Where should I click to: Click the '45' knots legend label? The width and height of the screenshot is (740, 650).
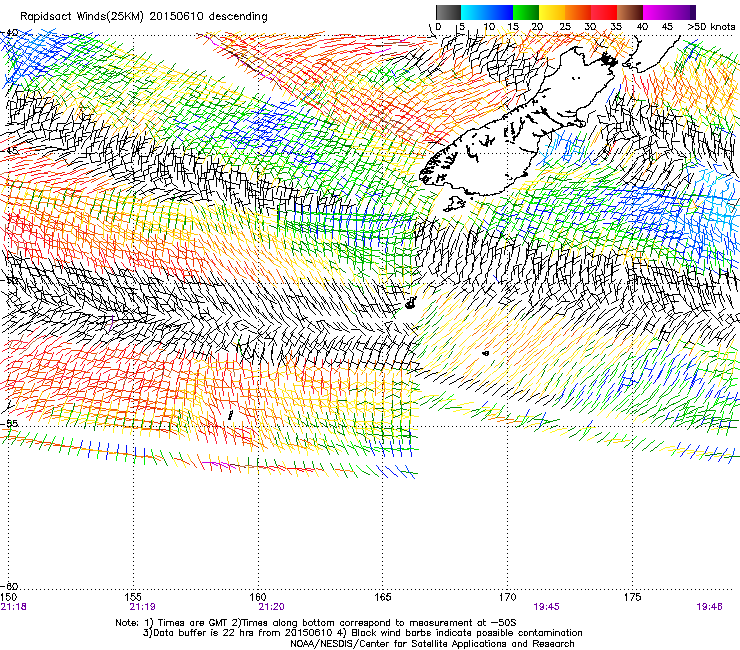click(667, 27)
